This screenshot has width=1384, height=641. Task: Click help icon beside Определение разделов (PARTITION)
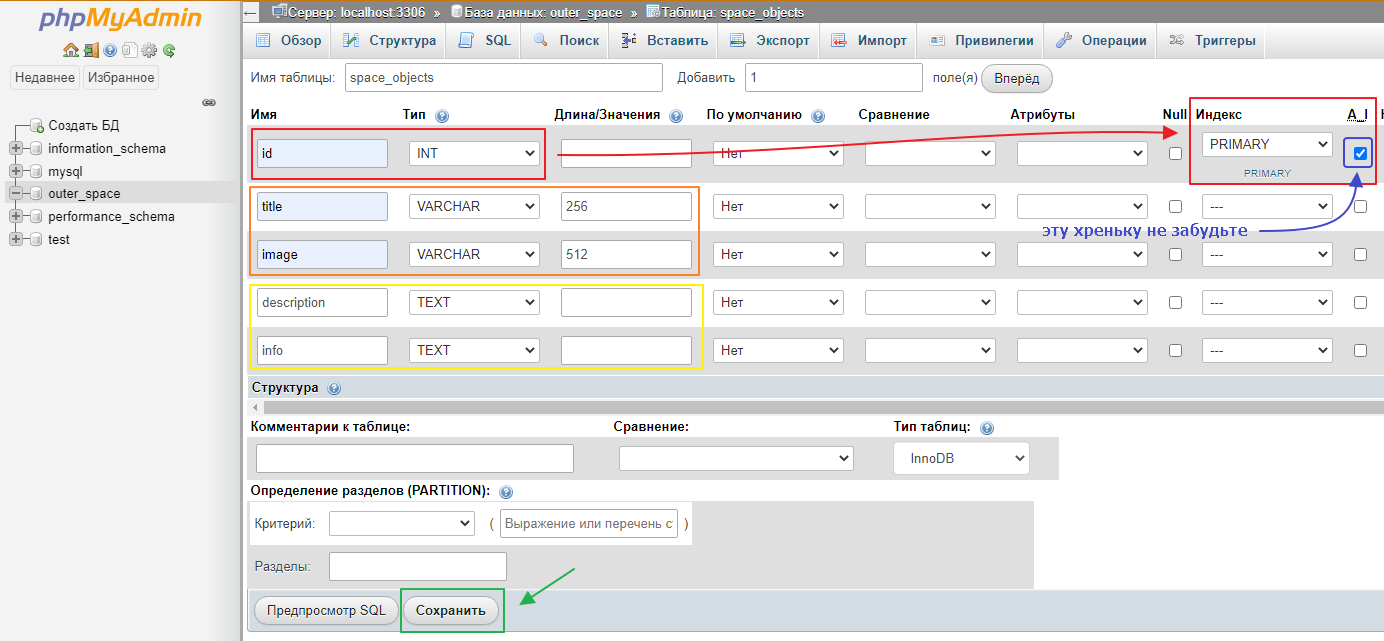[505, 492]
